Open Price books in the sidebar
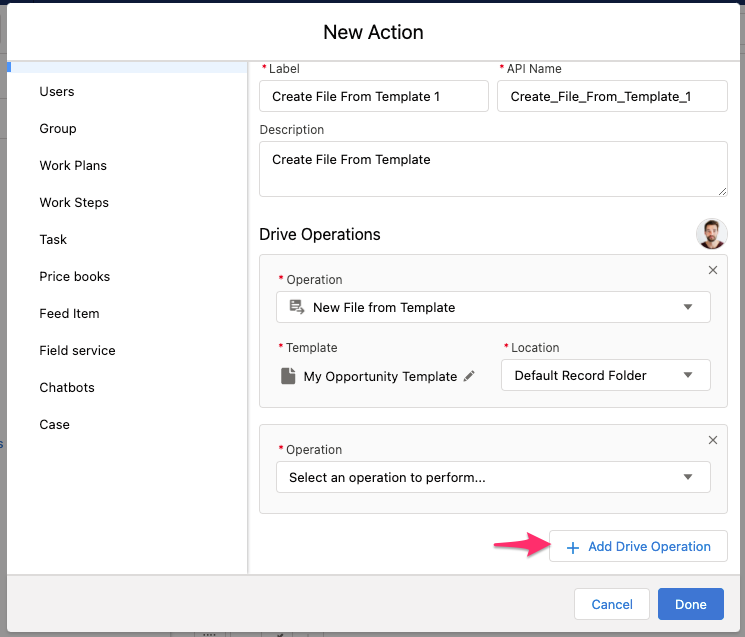This screenshot has width=745, height=637. (x=75, y=277)
